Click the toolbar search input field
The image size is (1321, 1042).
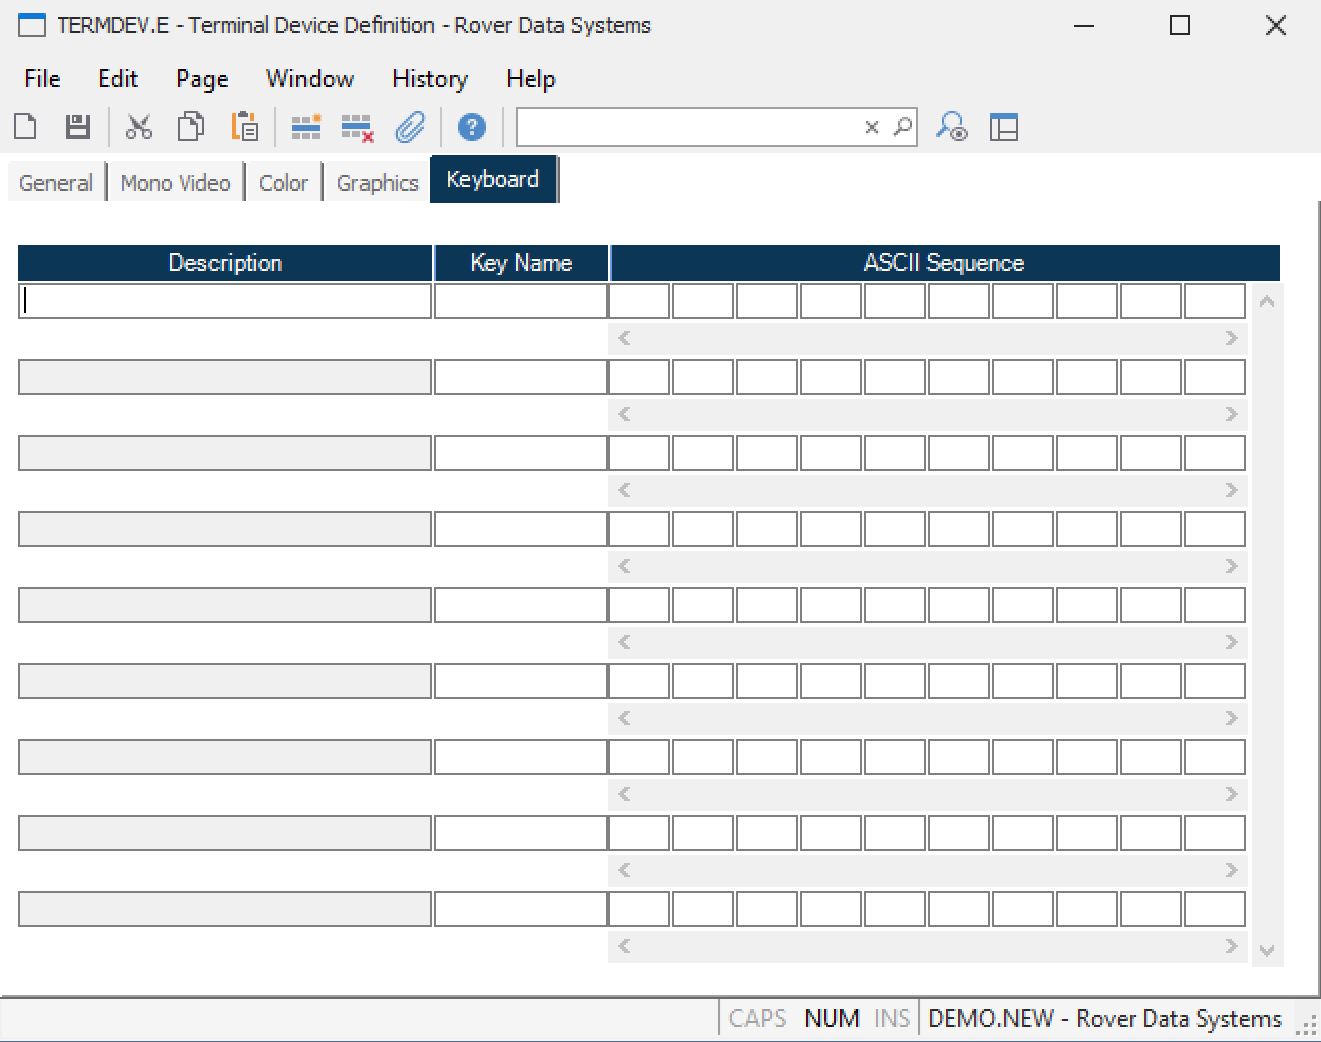(688, 127)
